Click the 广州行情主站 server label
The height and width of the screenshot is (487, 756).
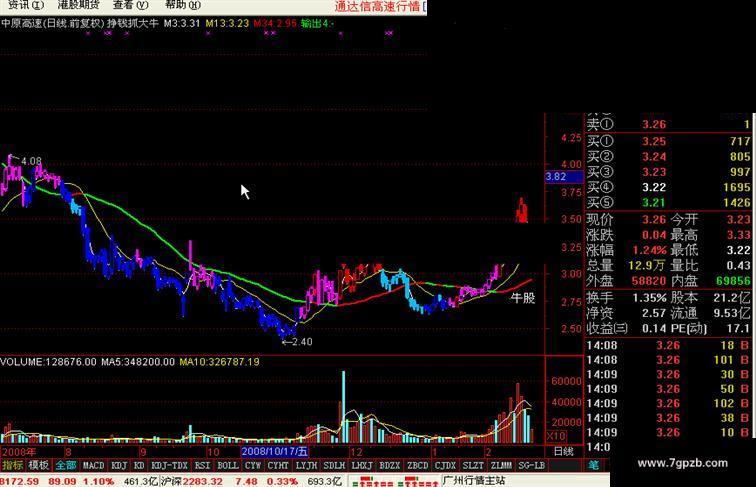(473, 481)
